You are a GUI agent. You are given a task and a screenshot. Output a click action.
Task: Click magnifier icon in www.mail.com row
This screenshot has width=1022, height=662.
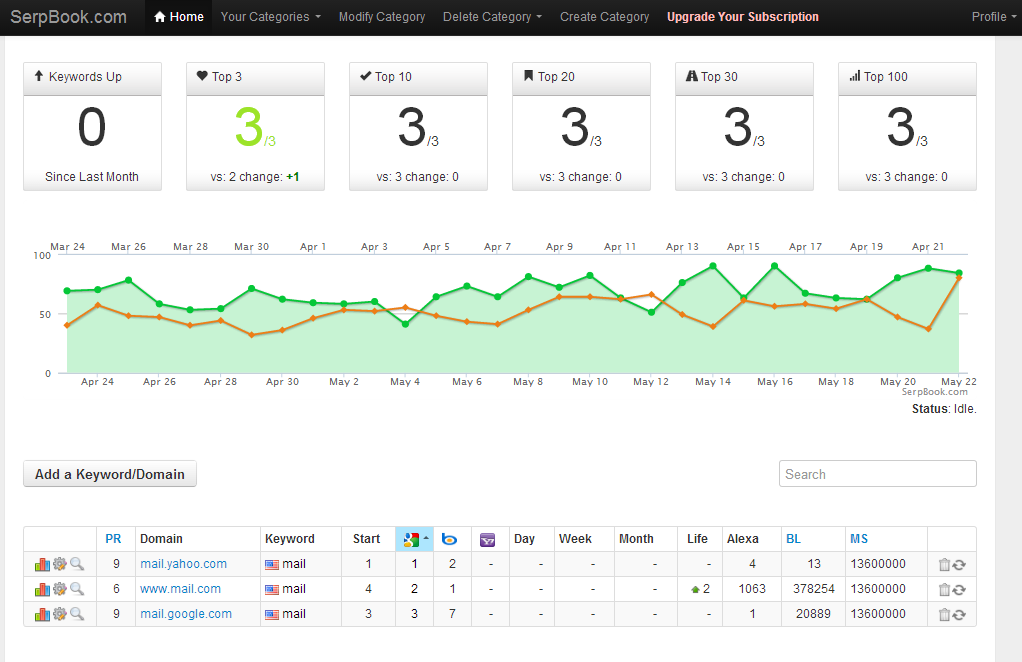point(77,588)
